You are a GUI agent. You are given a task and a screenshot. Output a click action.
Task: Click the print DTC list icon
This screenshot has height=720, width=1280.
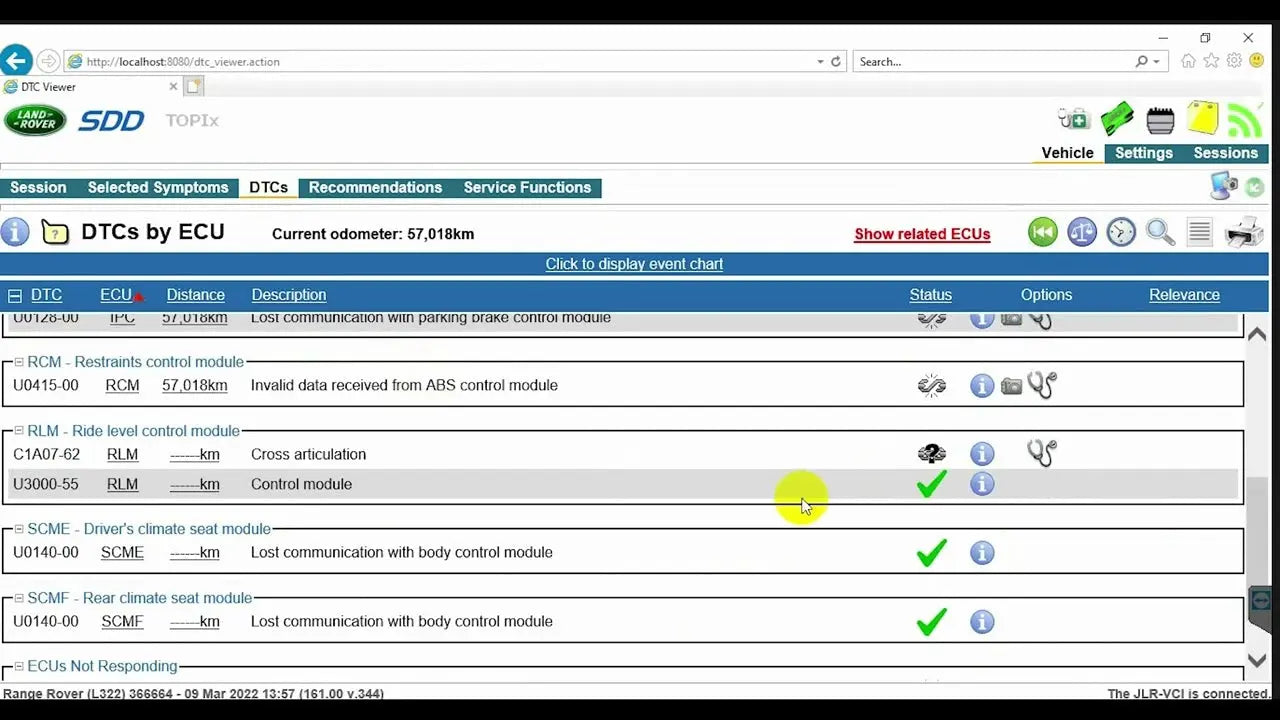click(x=1244, y=233)
